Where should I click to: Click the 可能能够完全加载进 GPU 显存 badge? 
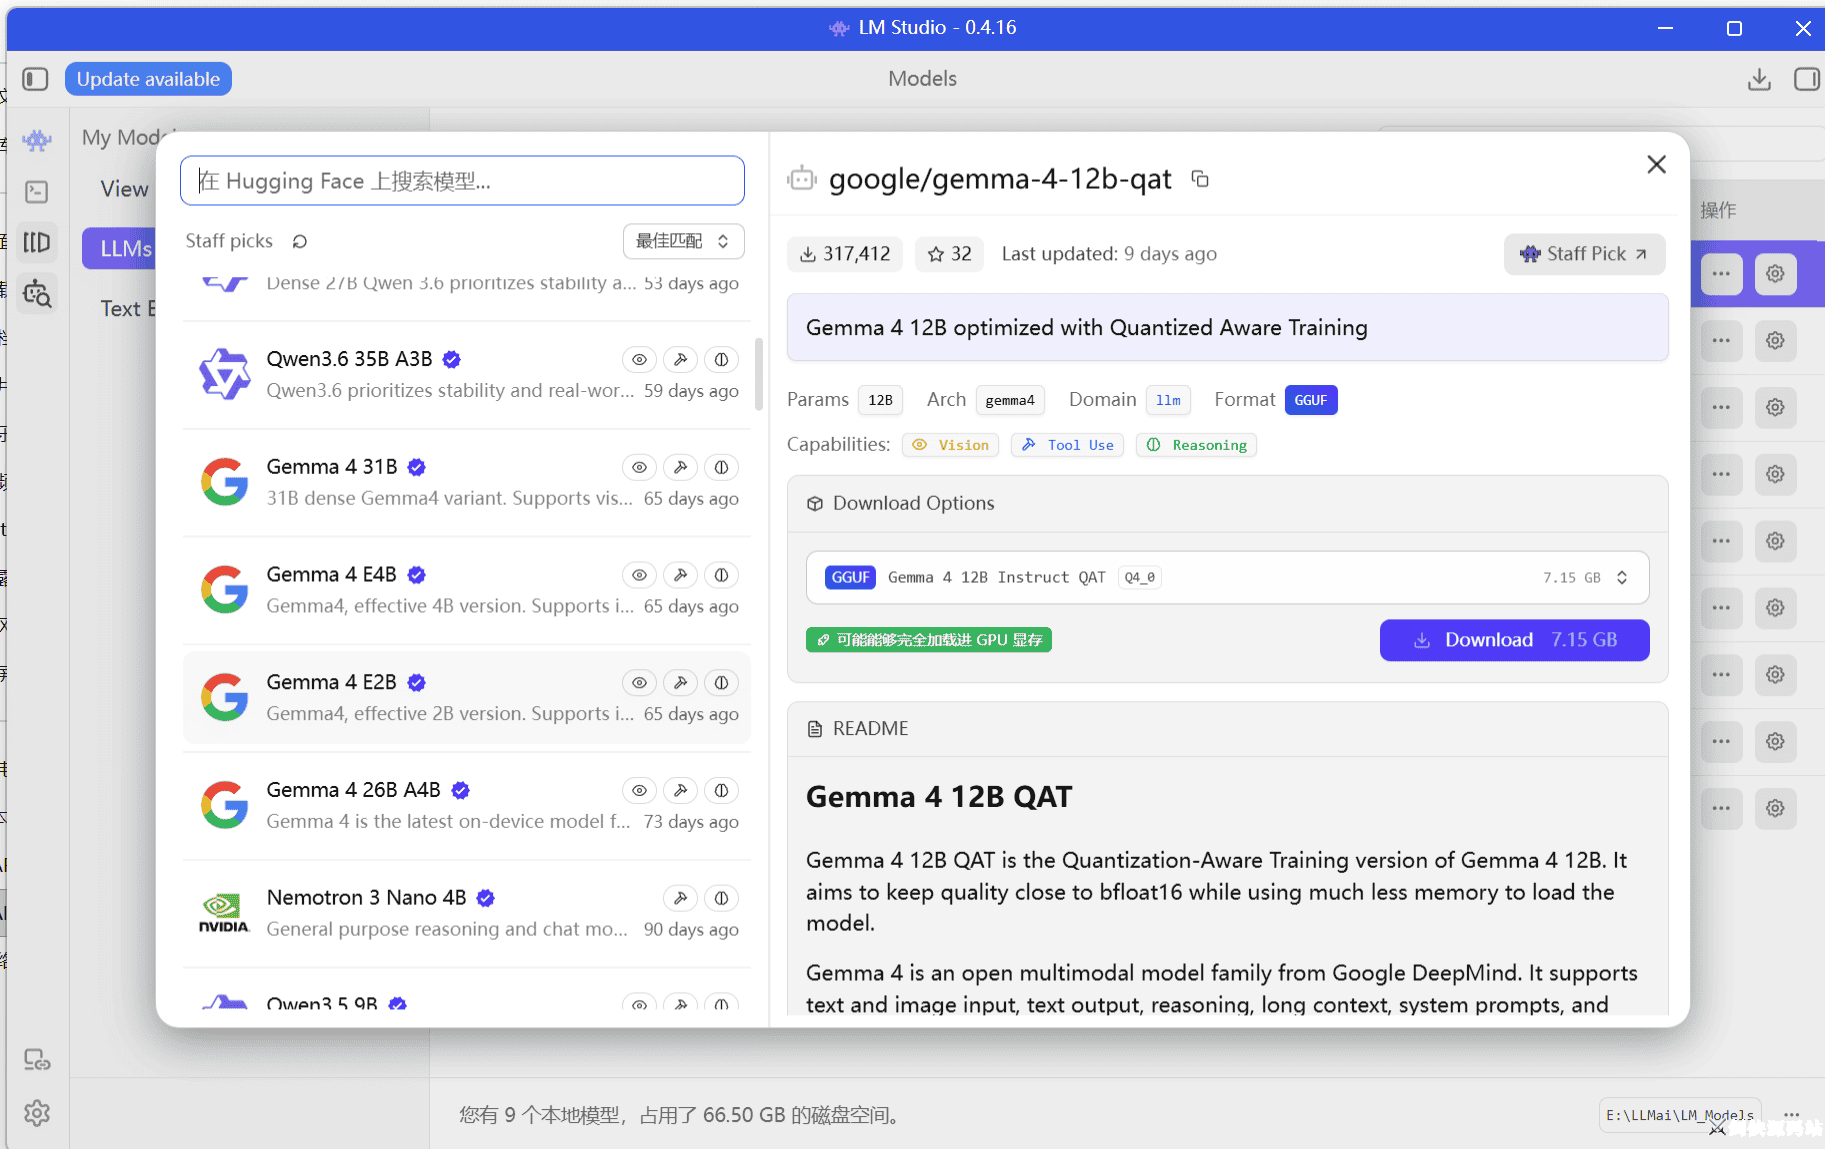pyautogui.click(x=929, y=640)
